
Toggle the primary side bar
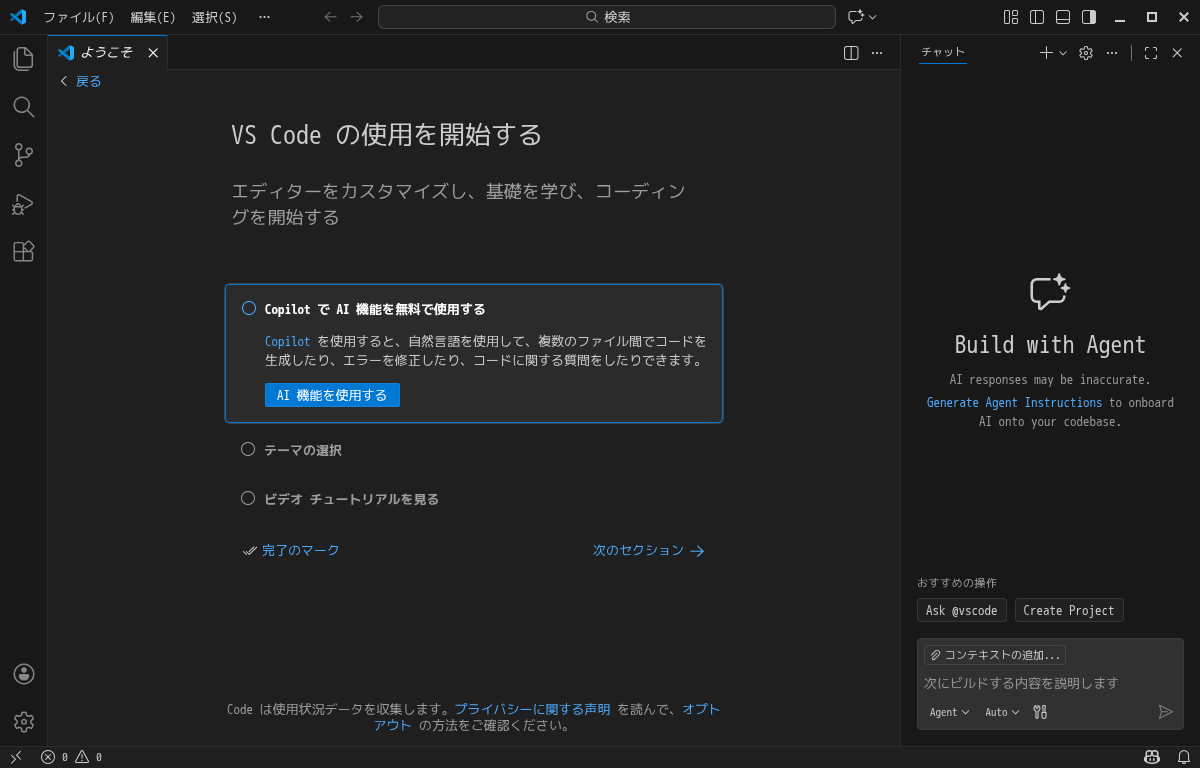point(1037,17)
